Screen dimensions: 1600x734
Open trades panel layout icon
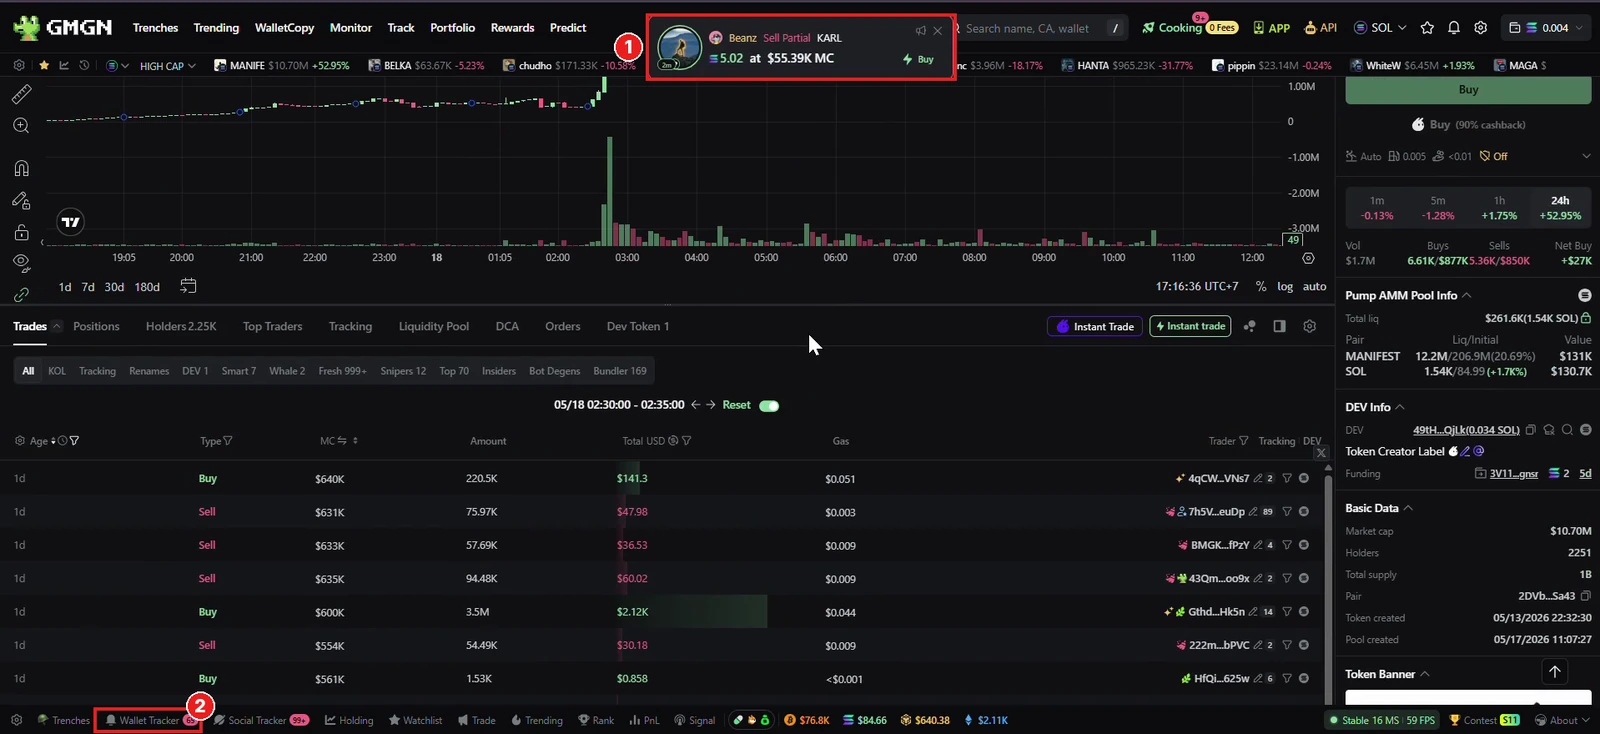click(x=1279, y=326)
